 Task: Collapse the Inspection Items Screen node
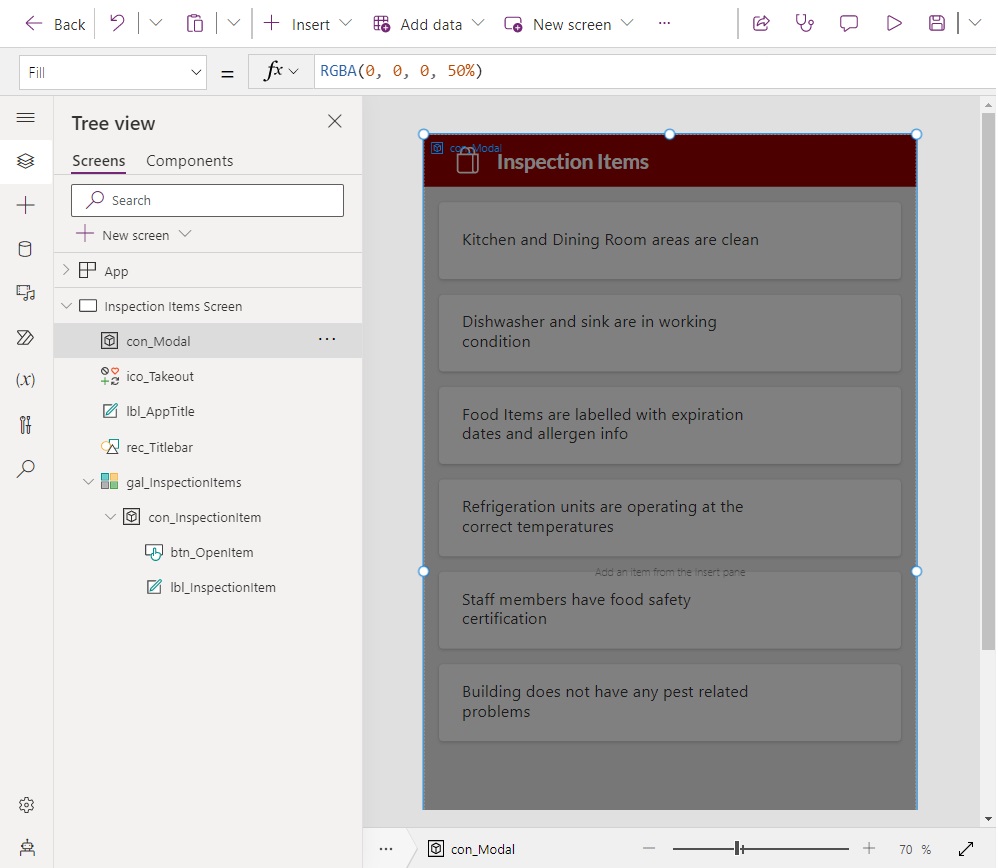pos(66,306)
